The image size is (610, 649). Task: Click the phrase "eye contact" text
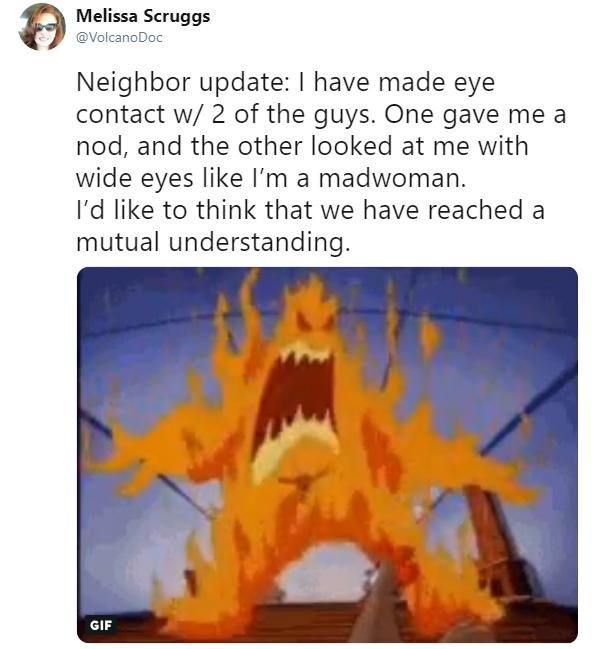(x=286, y=99)
